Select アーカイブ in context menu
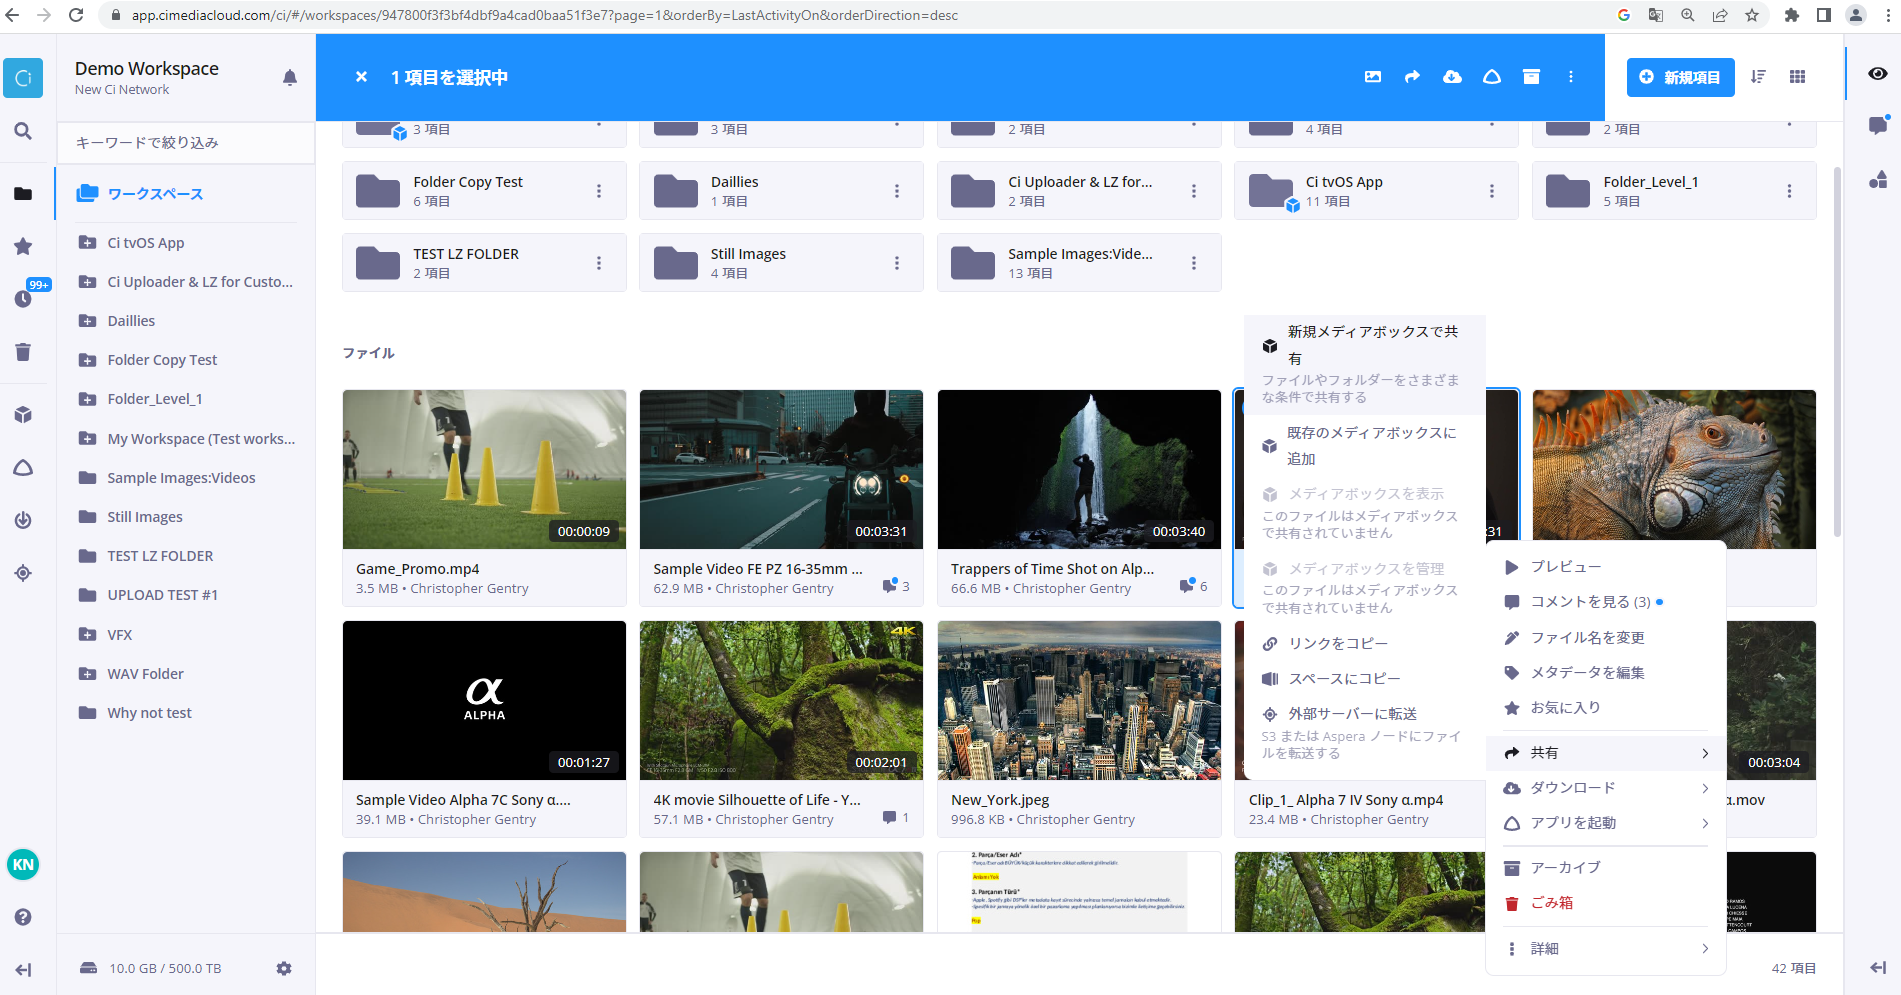 pyautogui.click(x=1606, y=868)
